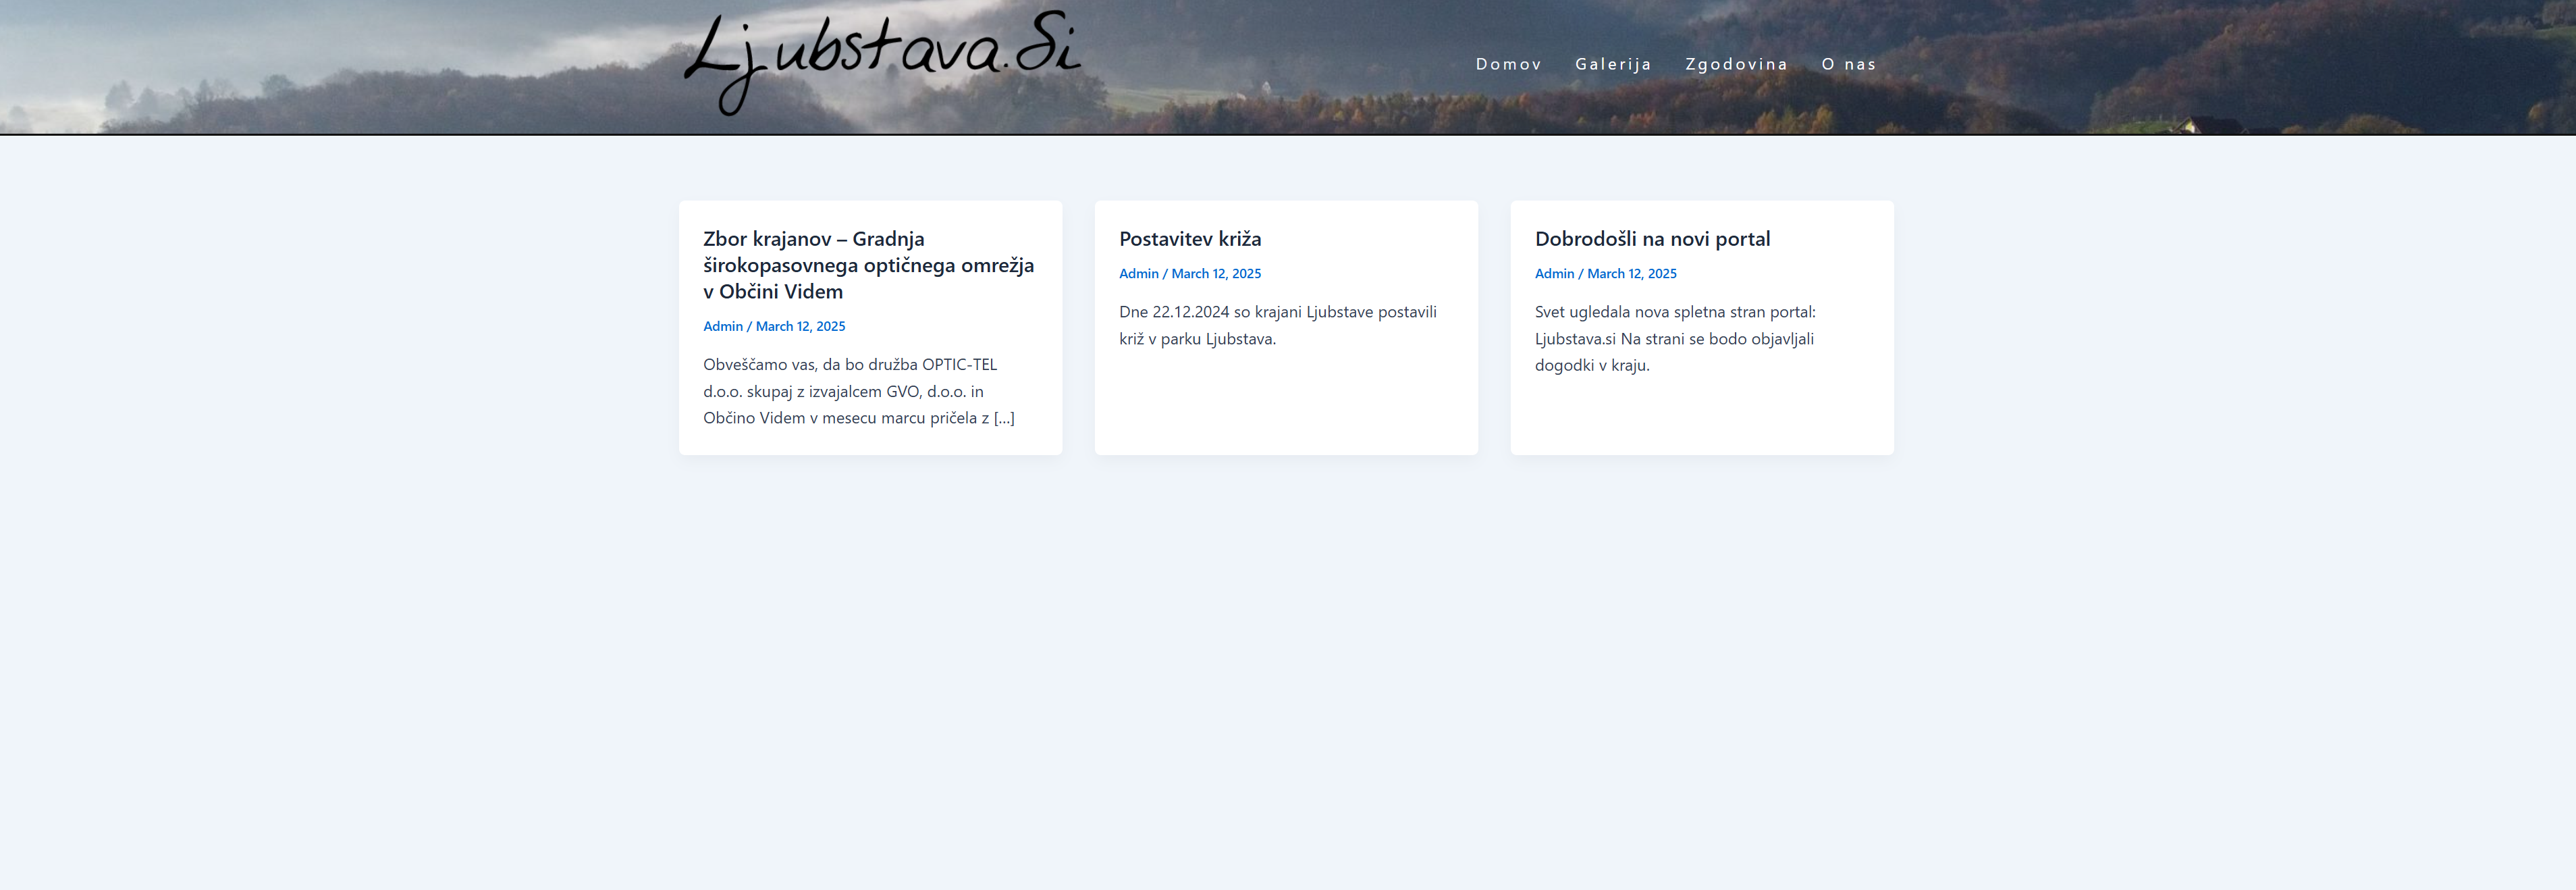Select the O nas menu item
This screenshot has width=2576, height=890.
[x=1848, y=64]
